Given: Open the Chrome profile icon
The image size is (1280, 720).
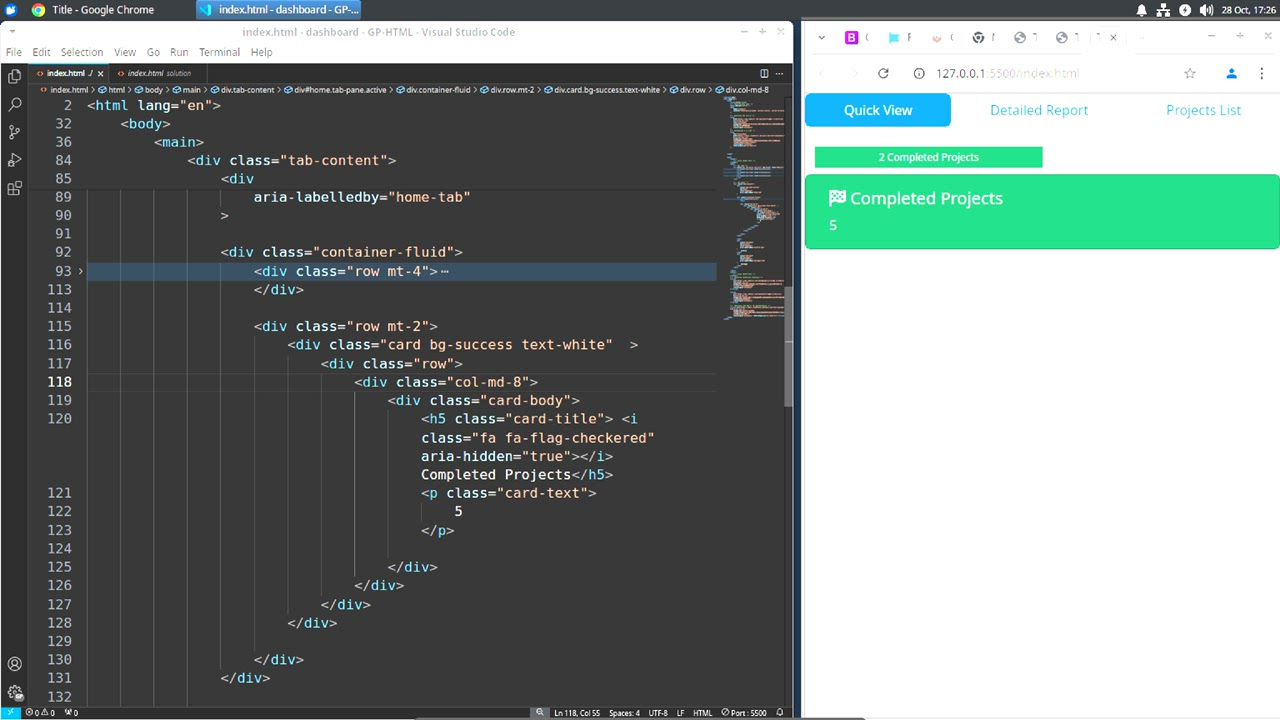Looking at the screenshot, I should (x=1231, y=73).
